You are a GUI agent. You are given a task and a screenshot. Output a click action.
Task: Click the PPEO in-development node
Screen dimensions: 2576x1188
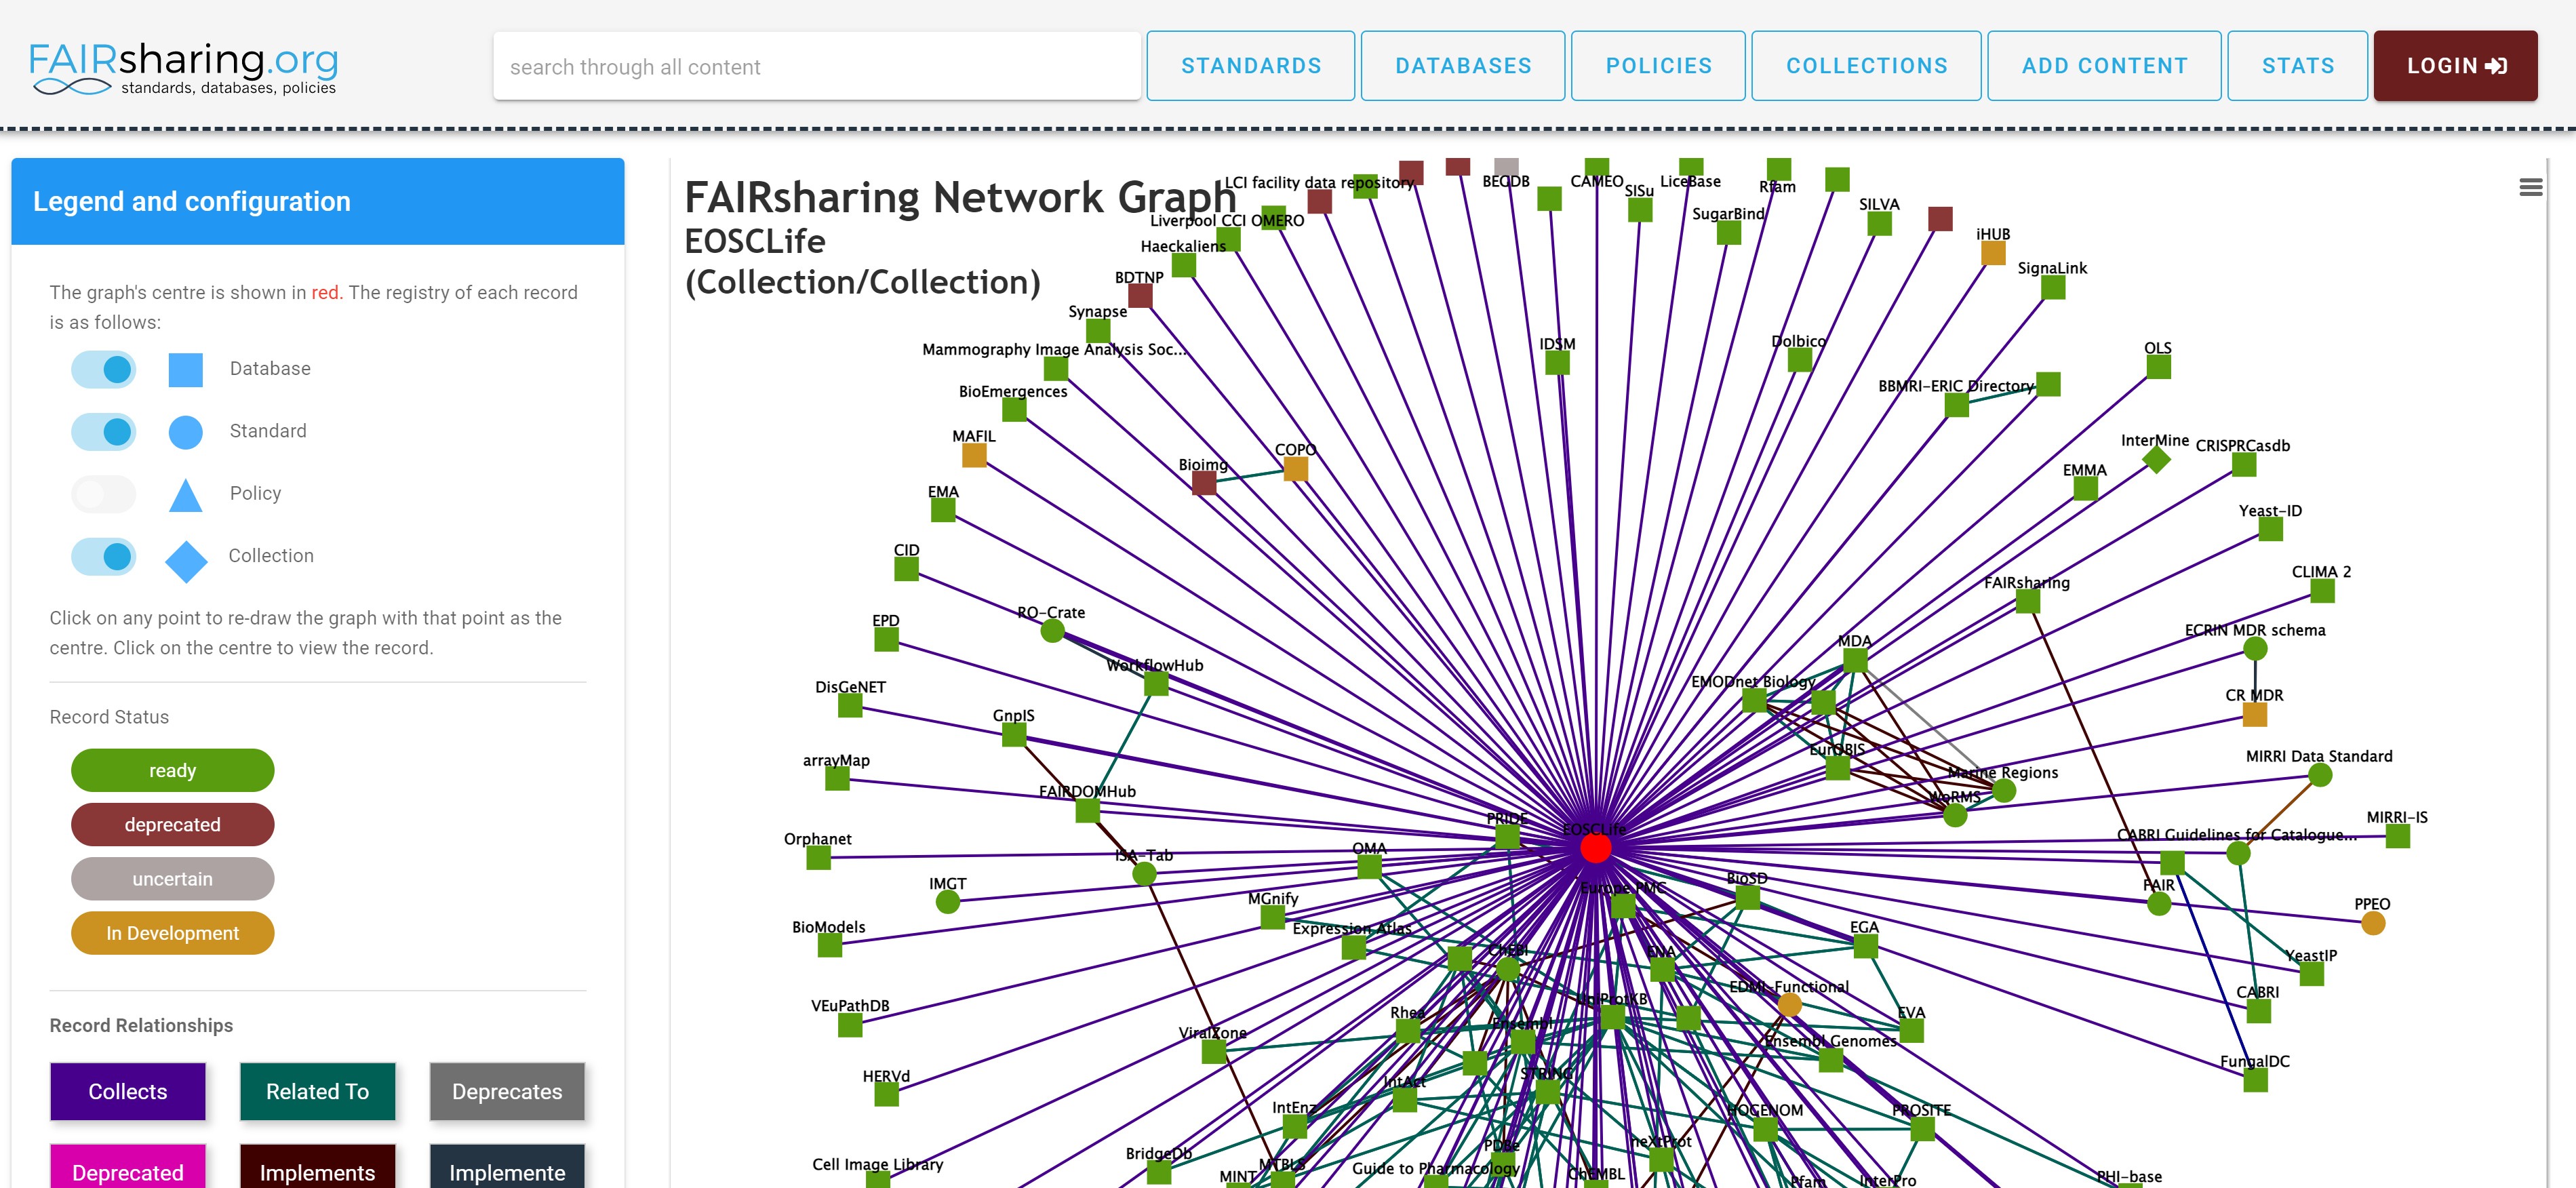click(x=2372, y=923)
